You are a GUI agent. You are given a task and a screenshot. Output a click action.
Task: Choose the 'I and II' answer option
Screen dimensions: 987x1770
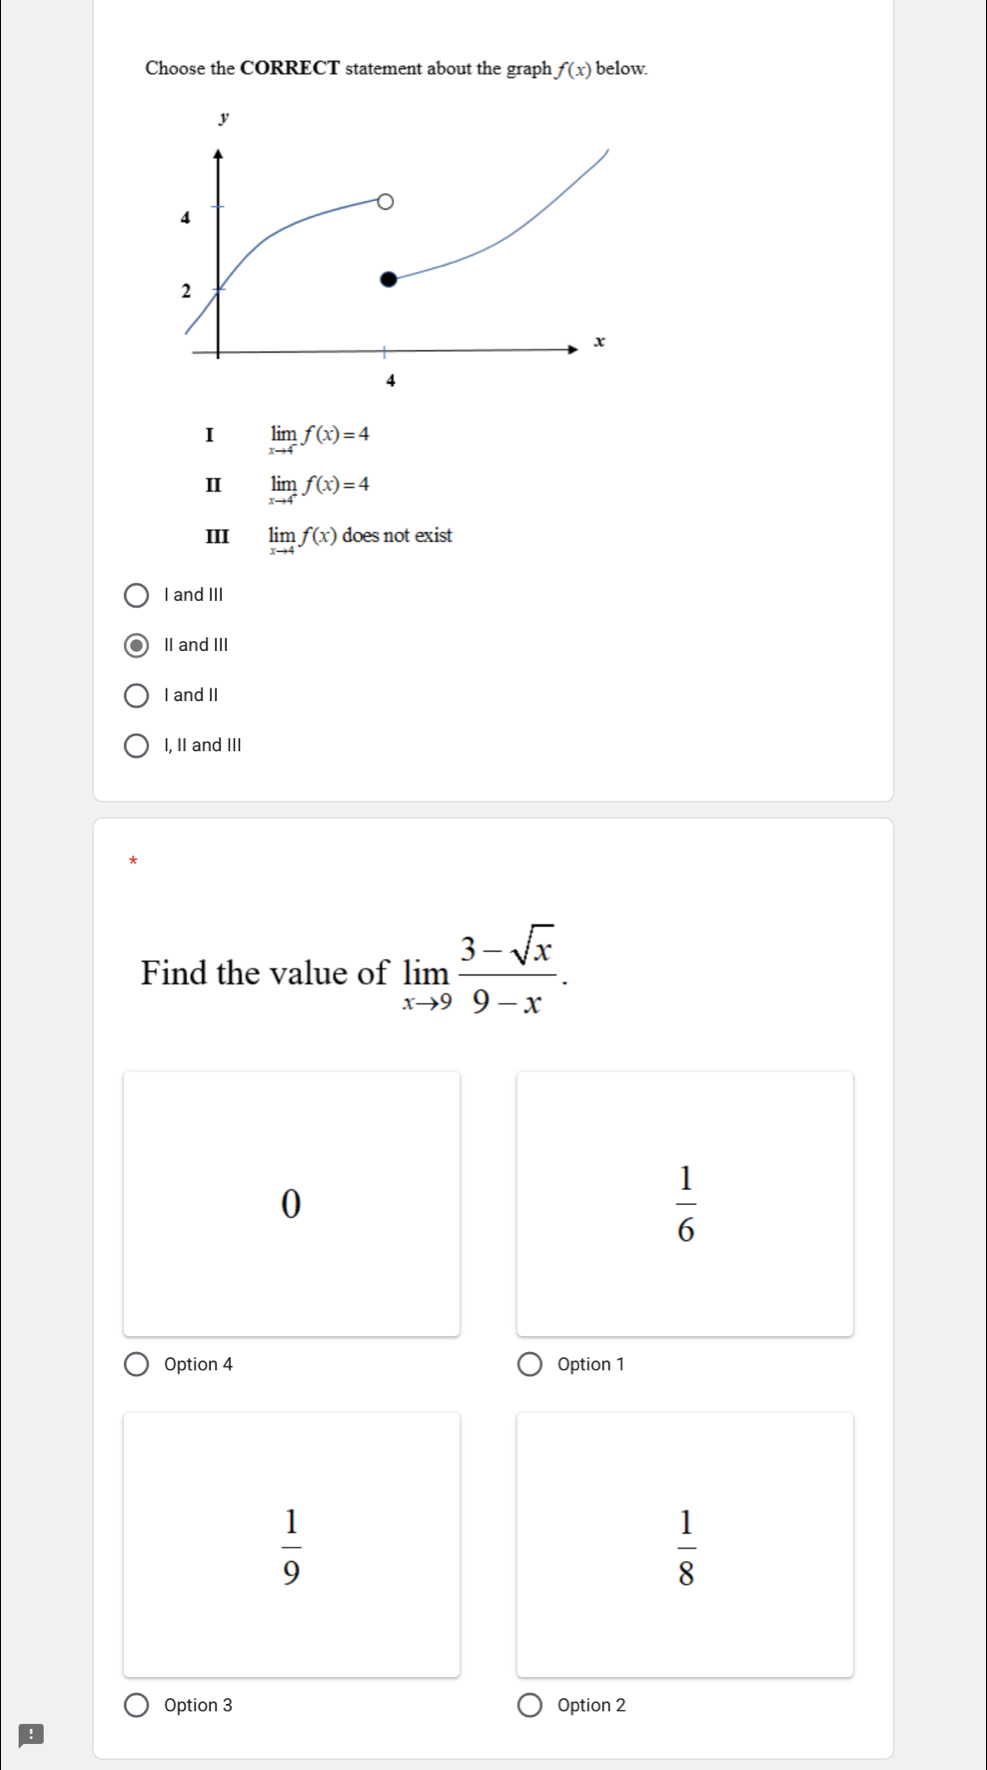136,696
